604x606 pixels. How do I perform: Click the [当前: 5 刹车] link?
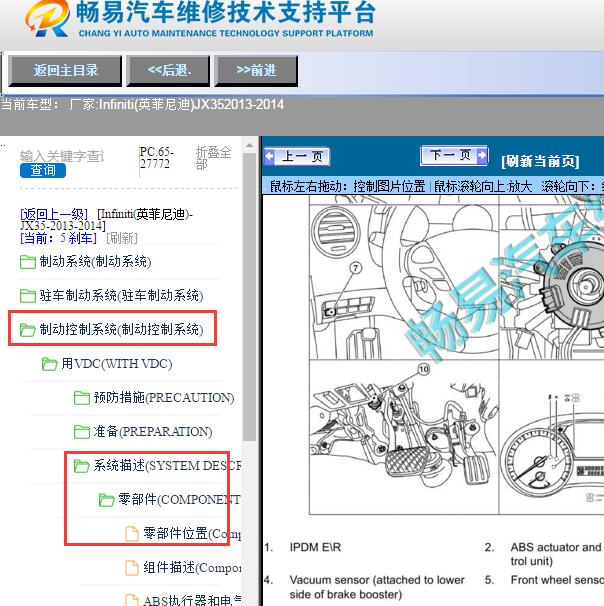click(x=58, y=238)
